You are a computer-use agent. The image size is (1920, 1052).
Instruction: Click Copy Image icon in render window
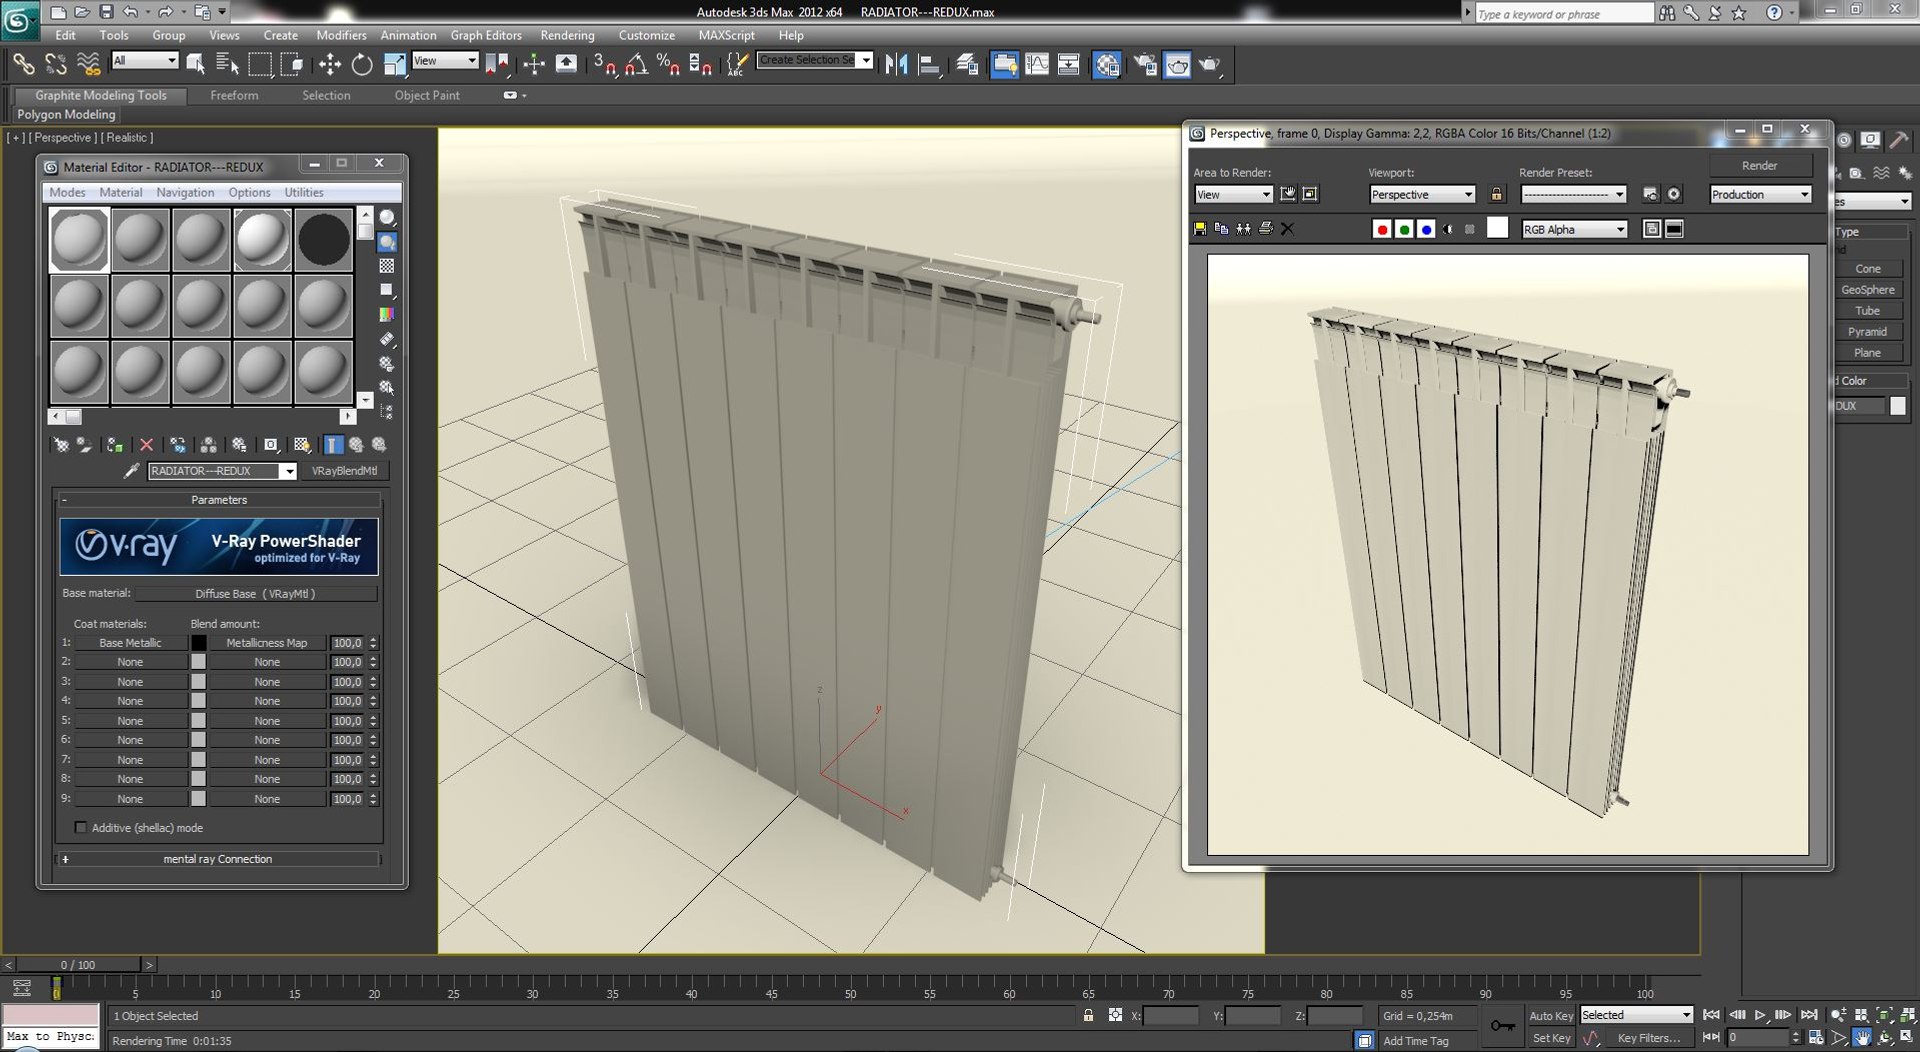pyautogui.click(x=1221, y=229)
